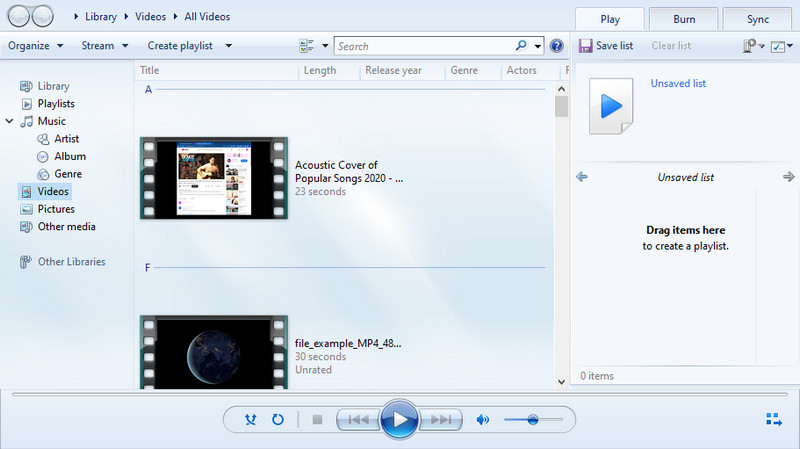Open the View options dropdown arrow
Image resolution: width=800 pixels, height=449 pixels.
(325, 46)
